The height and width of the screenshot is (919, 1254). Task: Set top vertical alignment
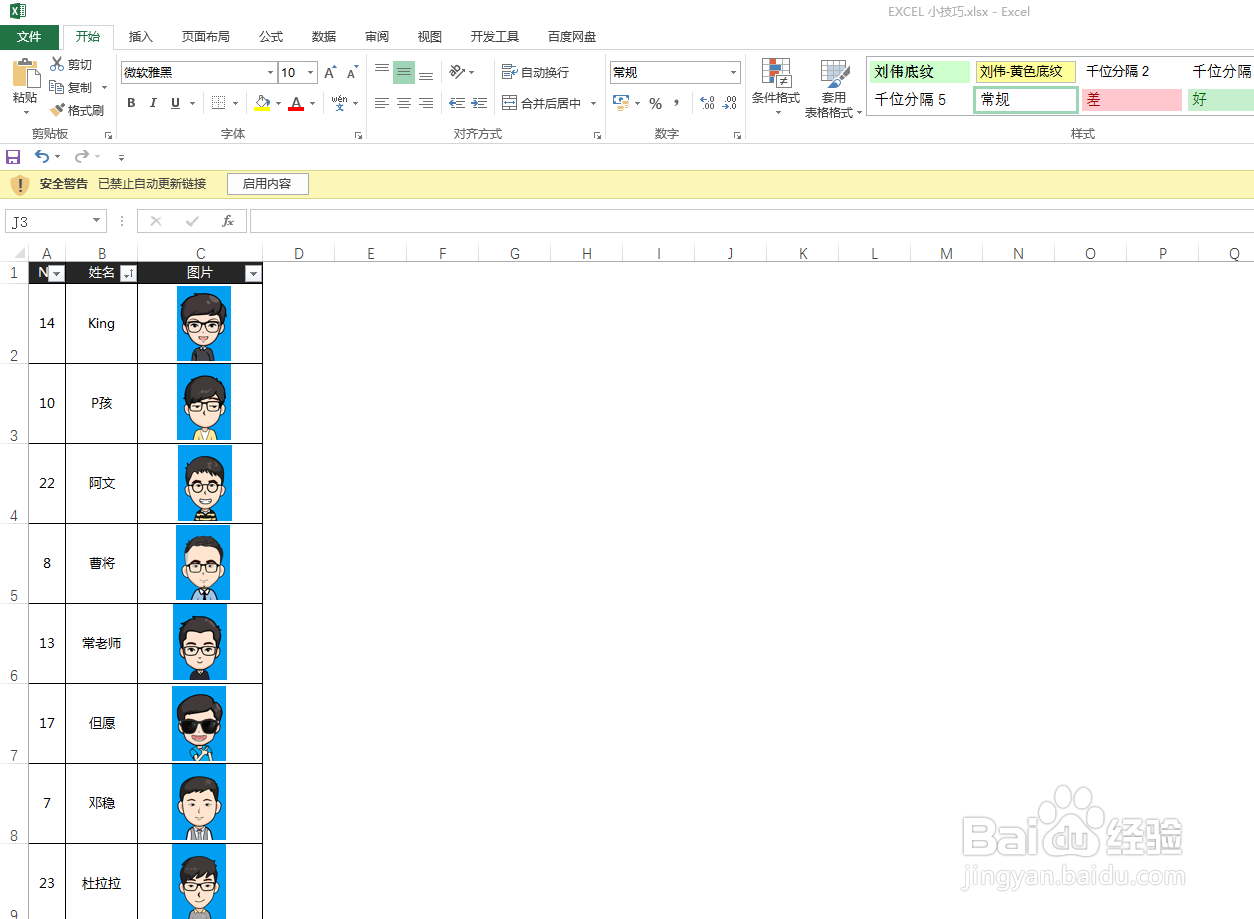[382, 72]
